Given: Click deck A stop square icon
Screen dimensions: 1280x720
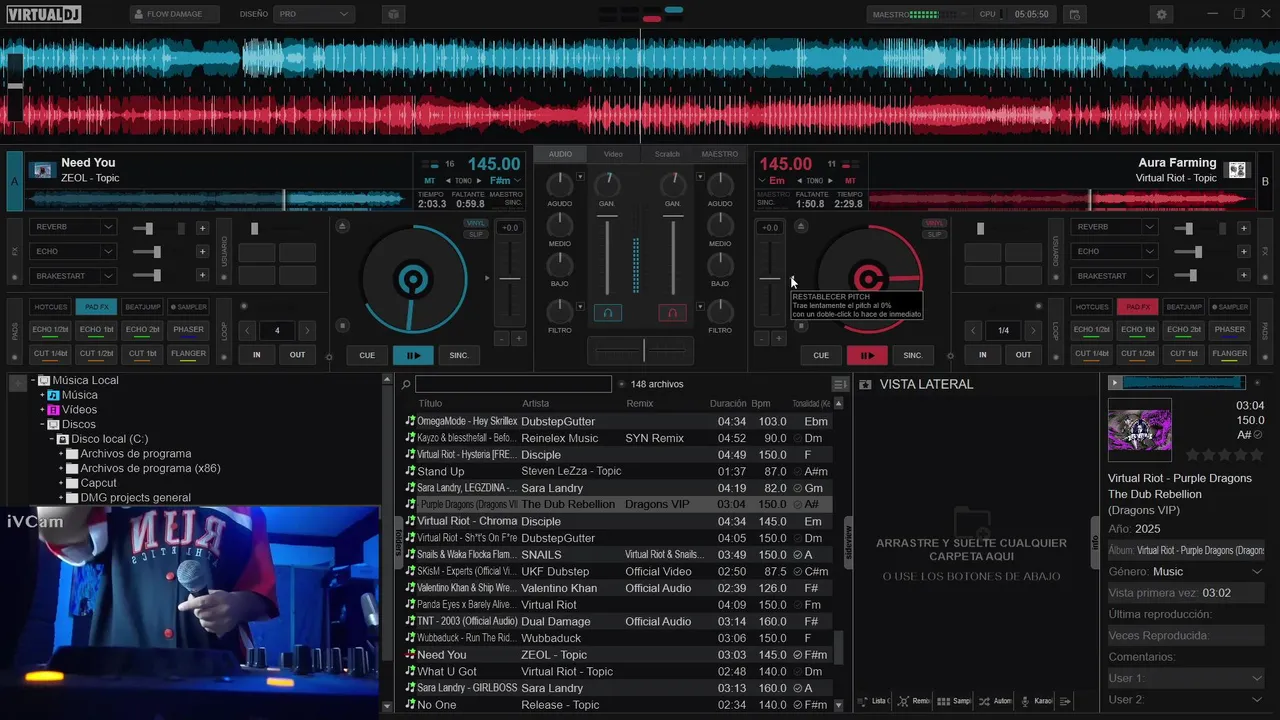Looking at the screenshot, I should (342, 325).
